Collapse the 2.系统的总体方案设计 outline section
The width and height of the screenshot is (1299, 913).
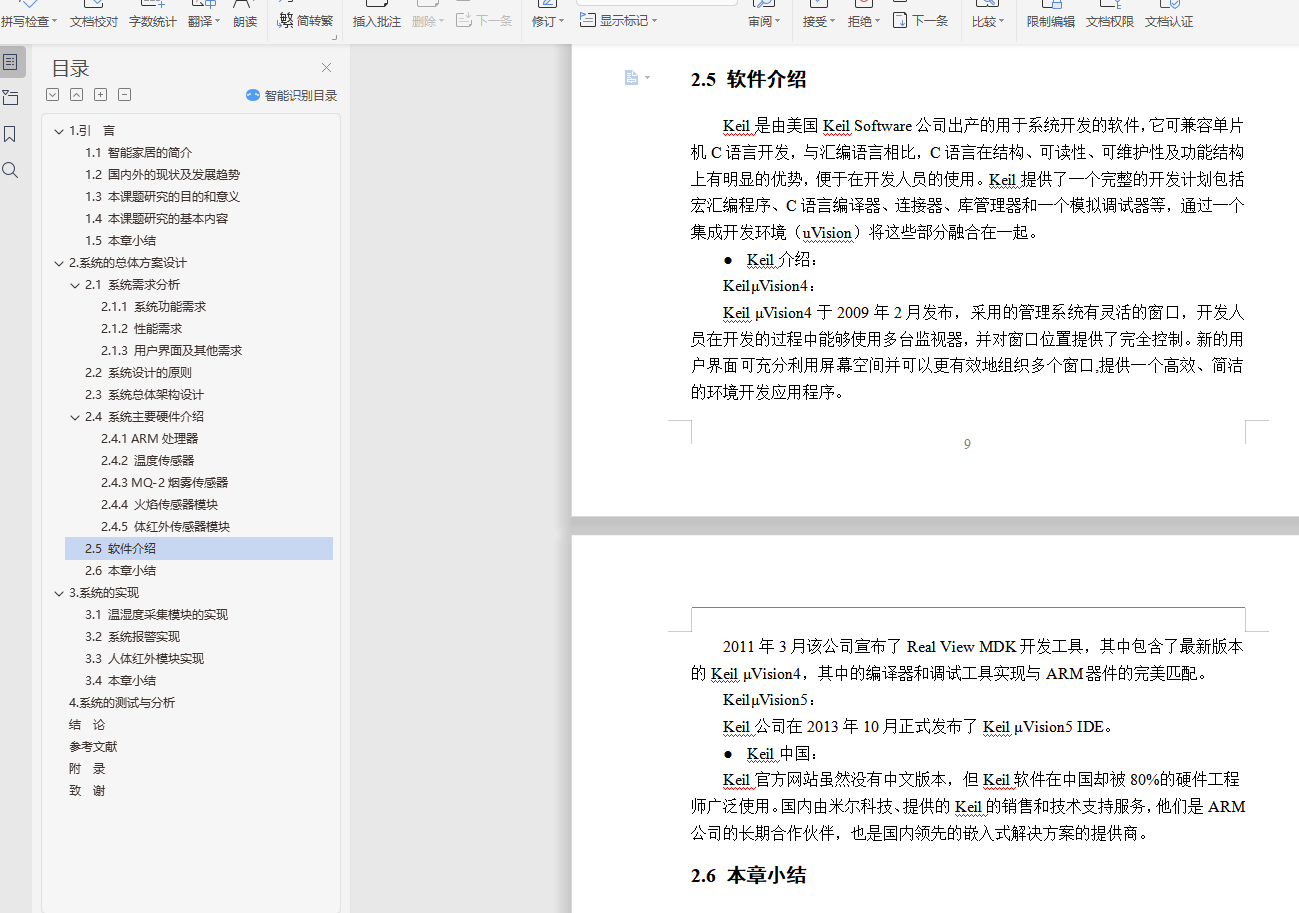coord(59,263)
